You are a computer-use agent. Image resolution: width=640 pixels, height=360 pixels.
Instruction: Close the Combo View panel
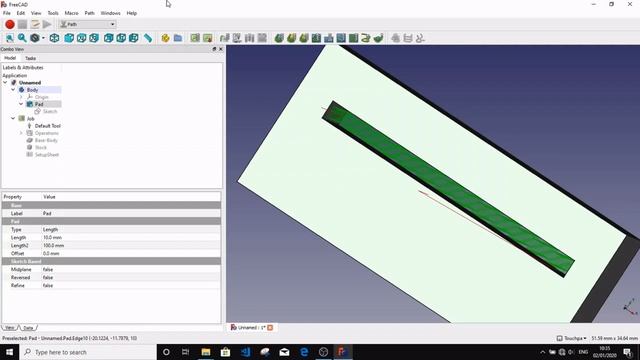(221, 49)
